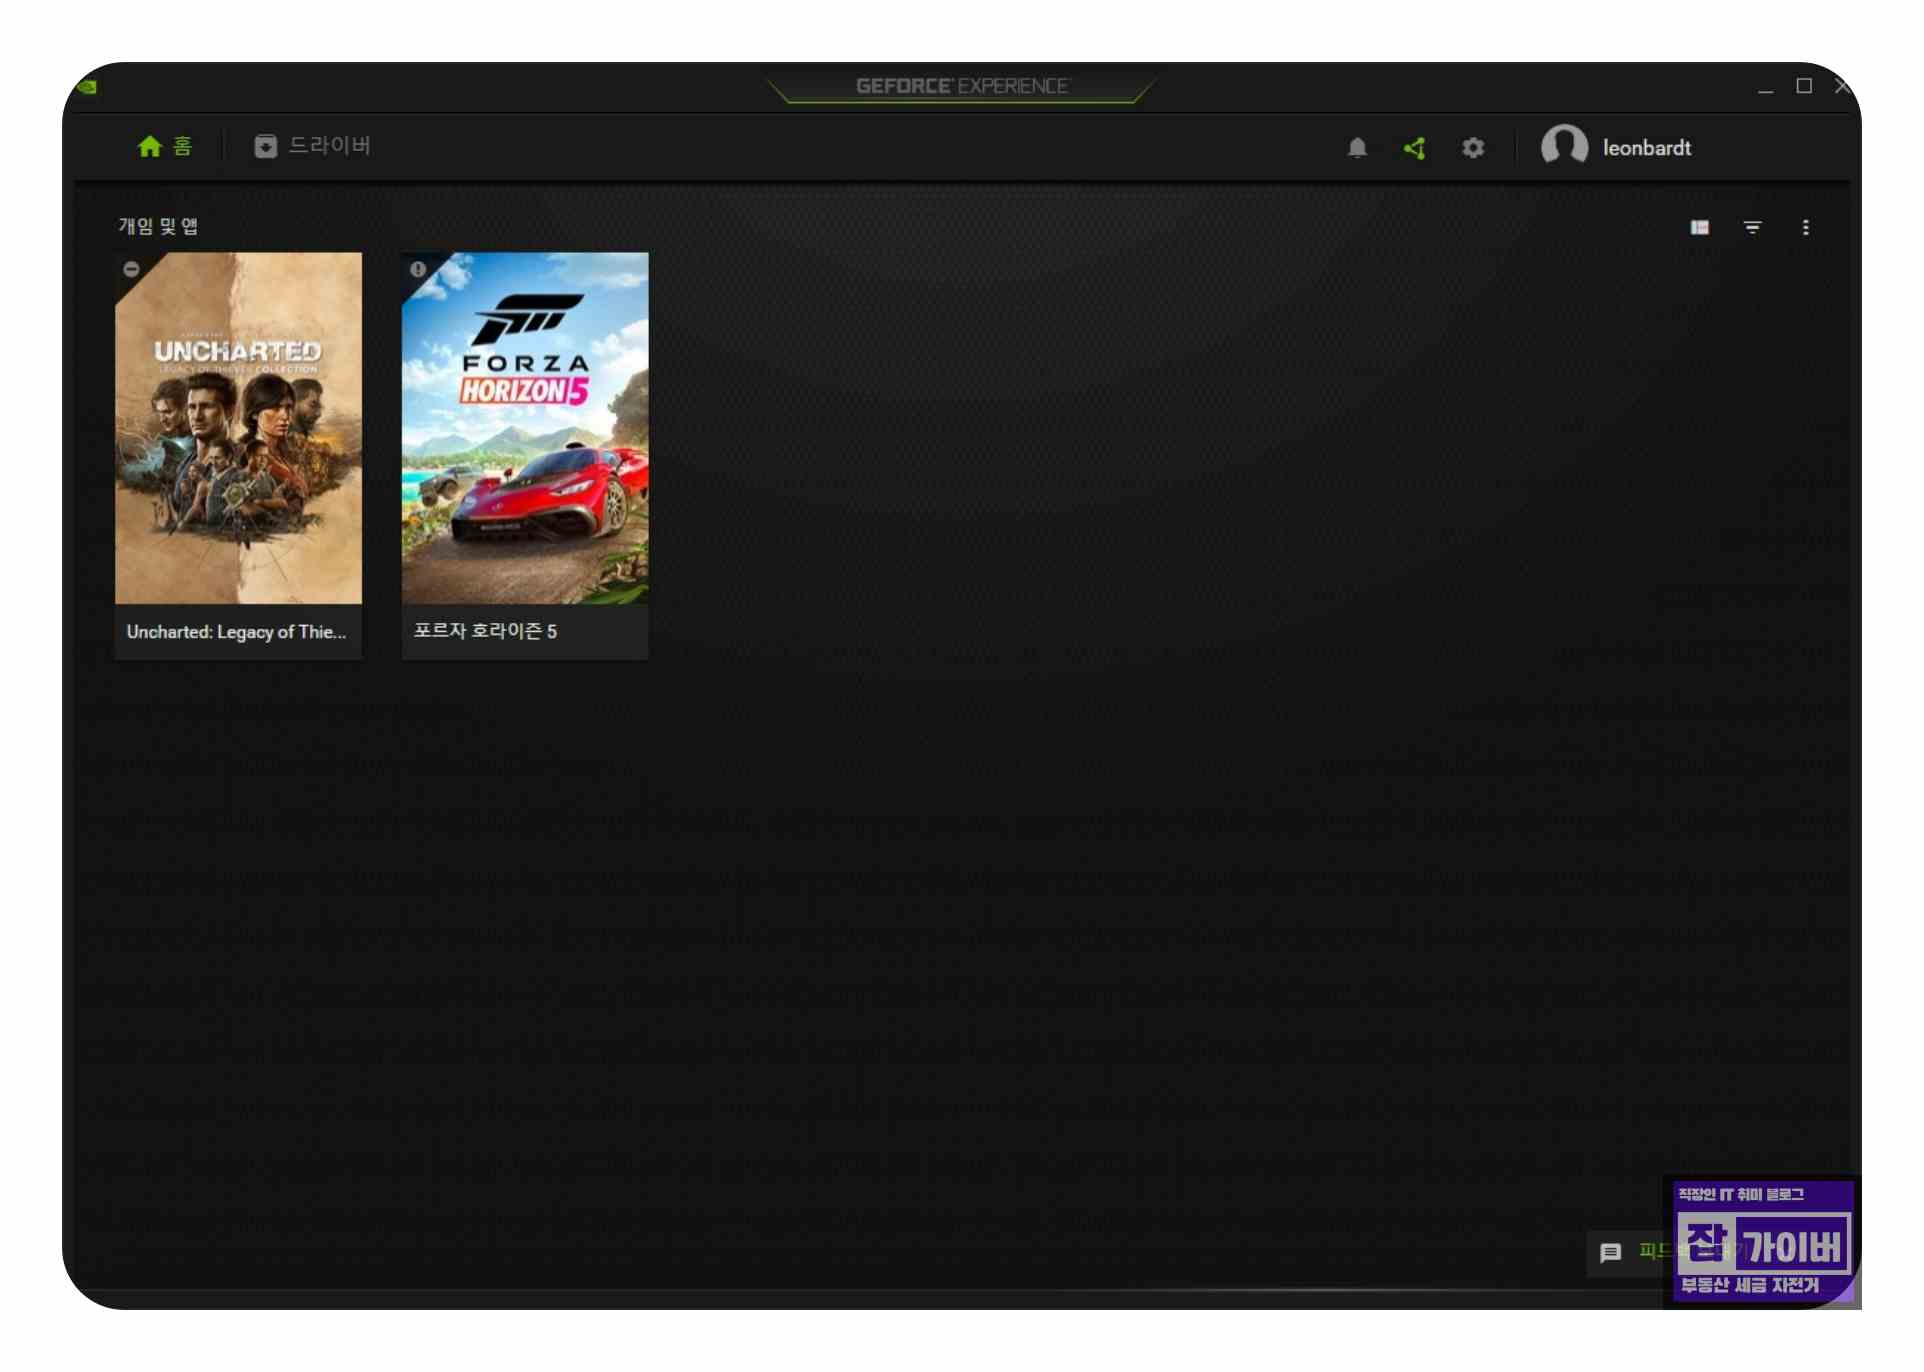1924x1372 pixels.
Task: Click the Uncharted: Legacy of Thie... title
Action: [236, 632]
